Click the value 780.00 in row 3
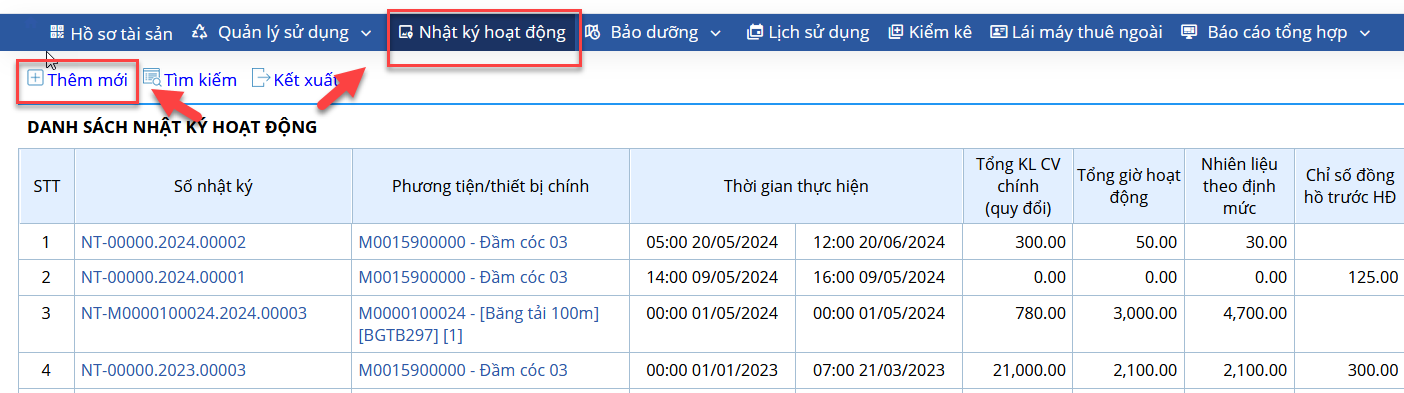The width and height of the screenshot is (1404, 393). click(x=1041, y=313)
